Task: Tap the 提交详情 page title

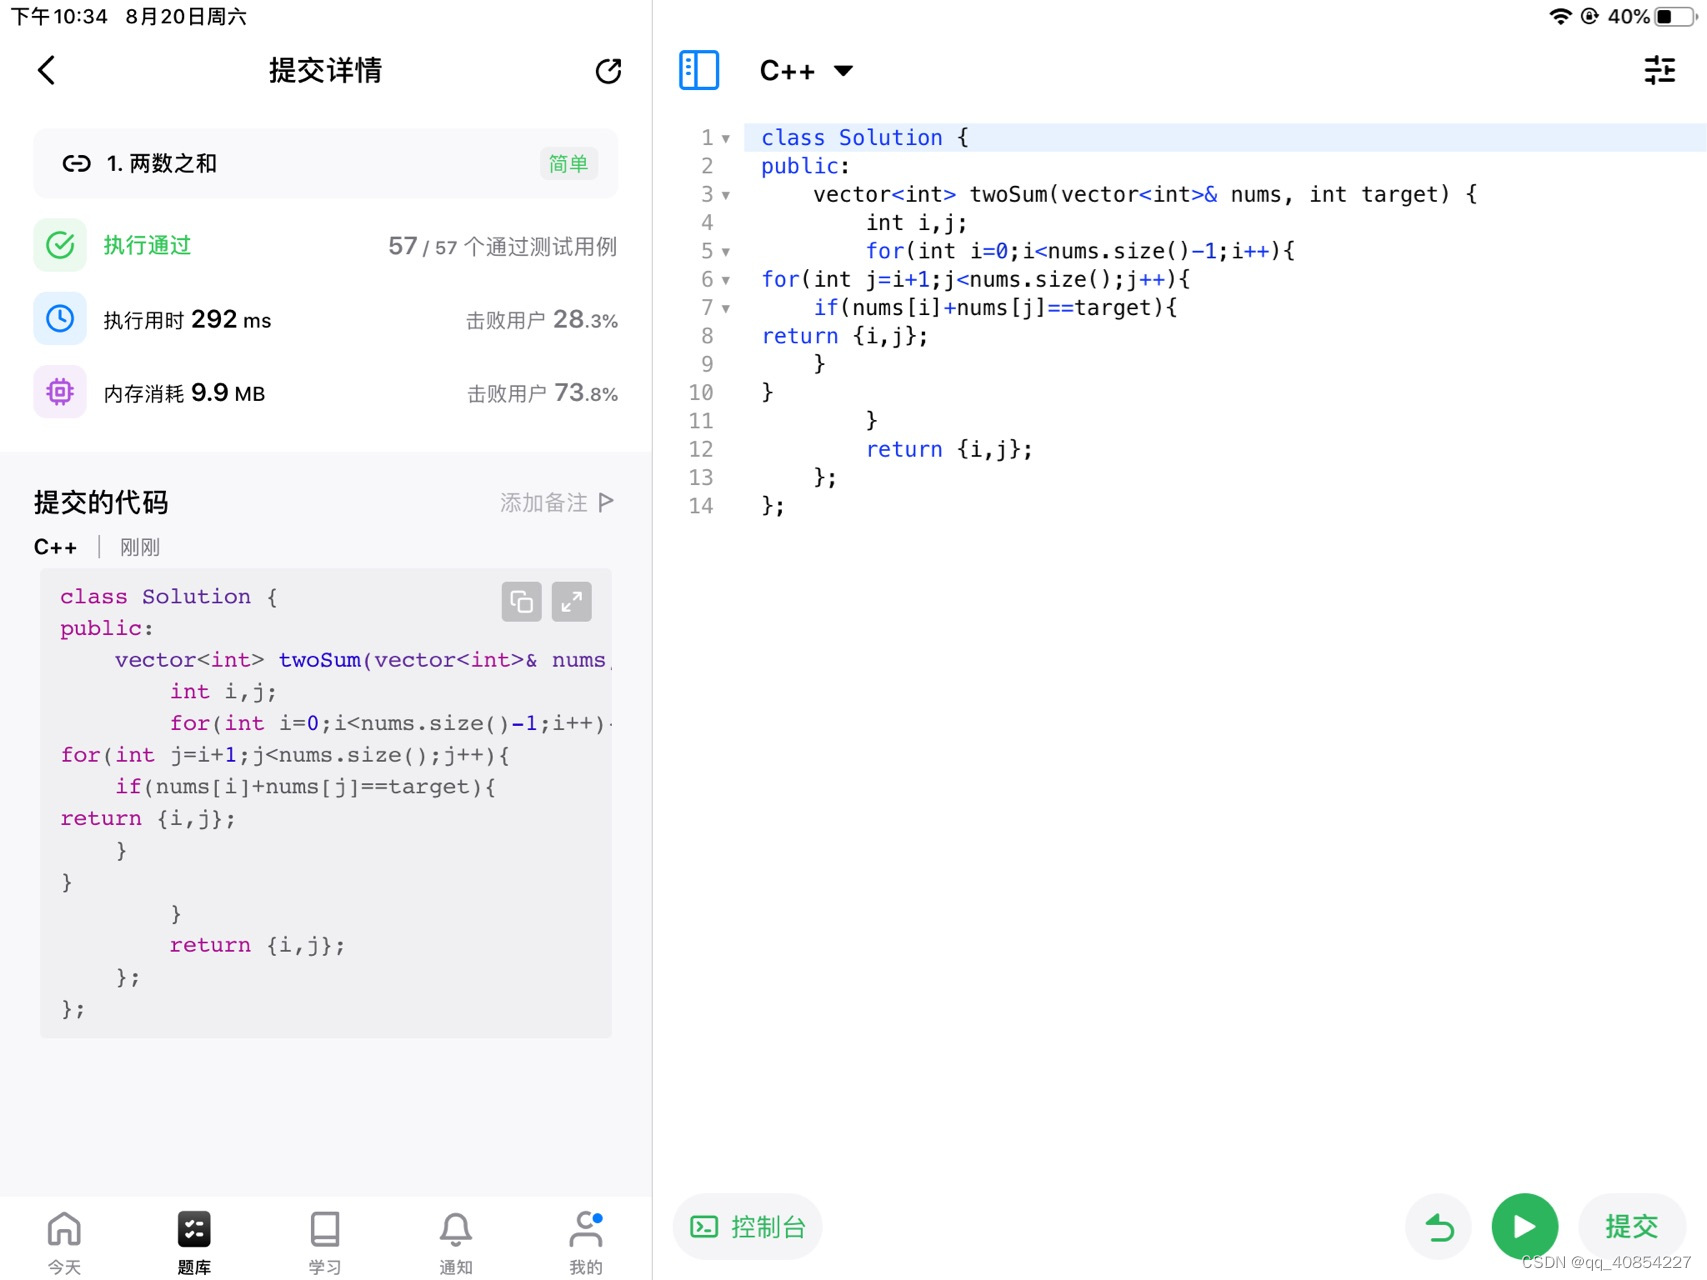Action: (x=325, y=70)
